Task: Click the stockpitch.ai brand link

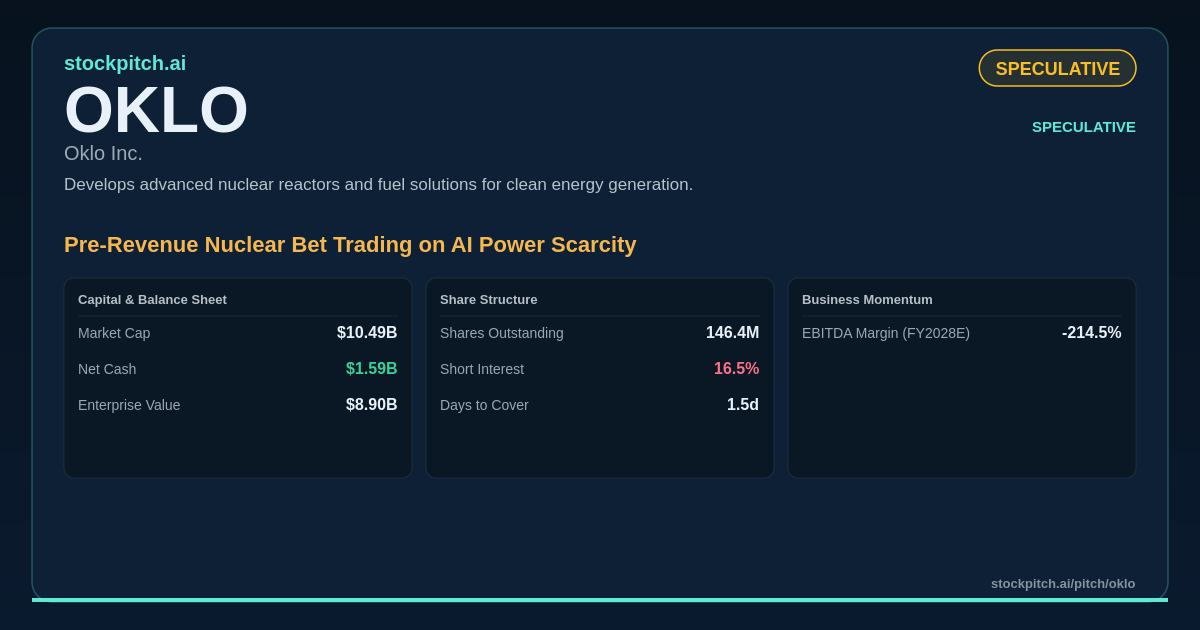Action: click(125, 63)
